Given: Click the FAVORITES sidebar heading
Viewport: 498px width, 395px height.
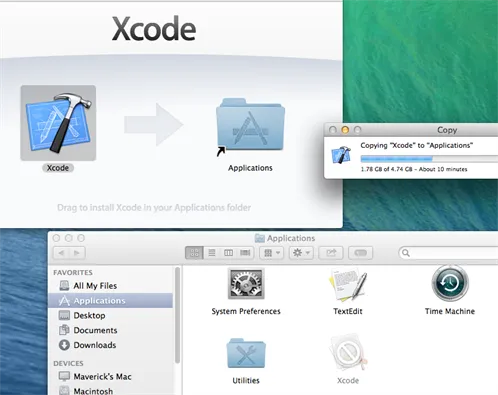Looking at the screenshot, I should pos(73,273).
